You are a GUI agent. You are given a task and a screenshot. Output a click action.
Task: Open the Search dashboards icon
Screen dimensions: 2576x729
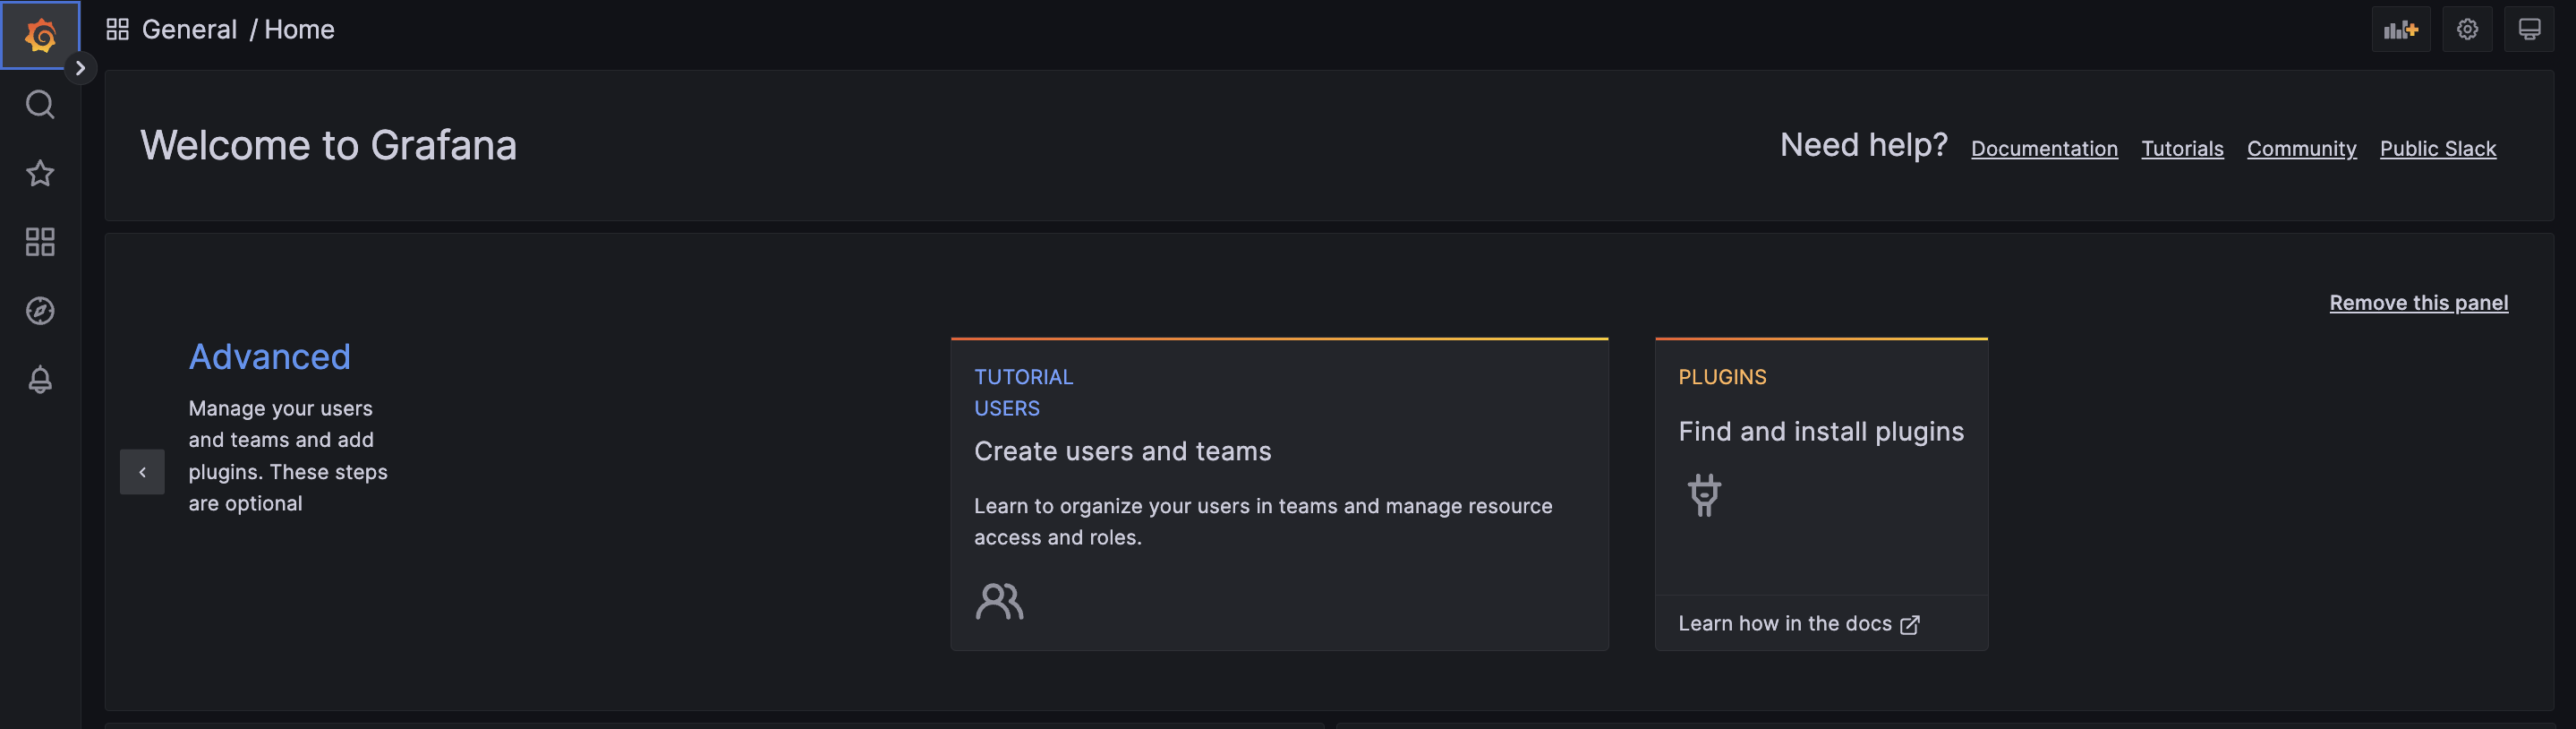pyautogui.click(x=40, y=104)
